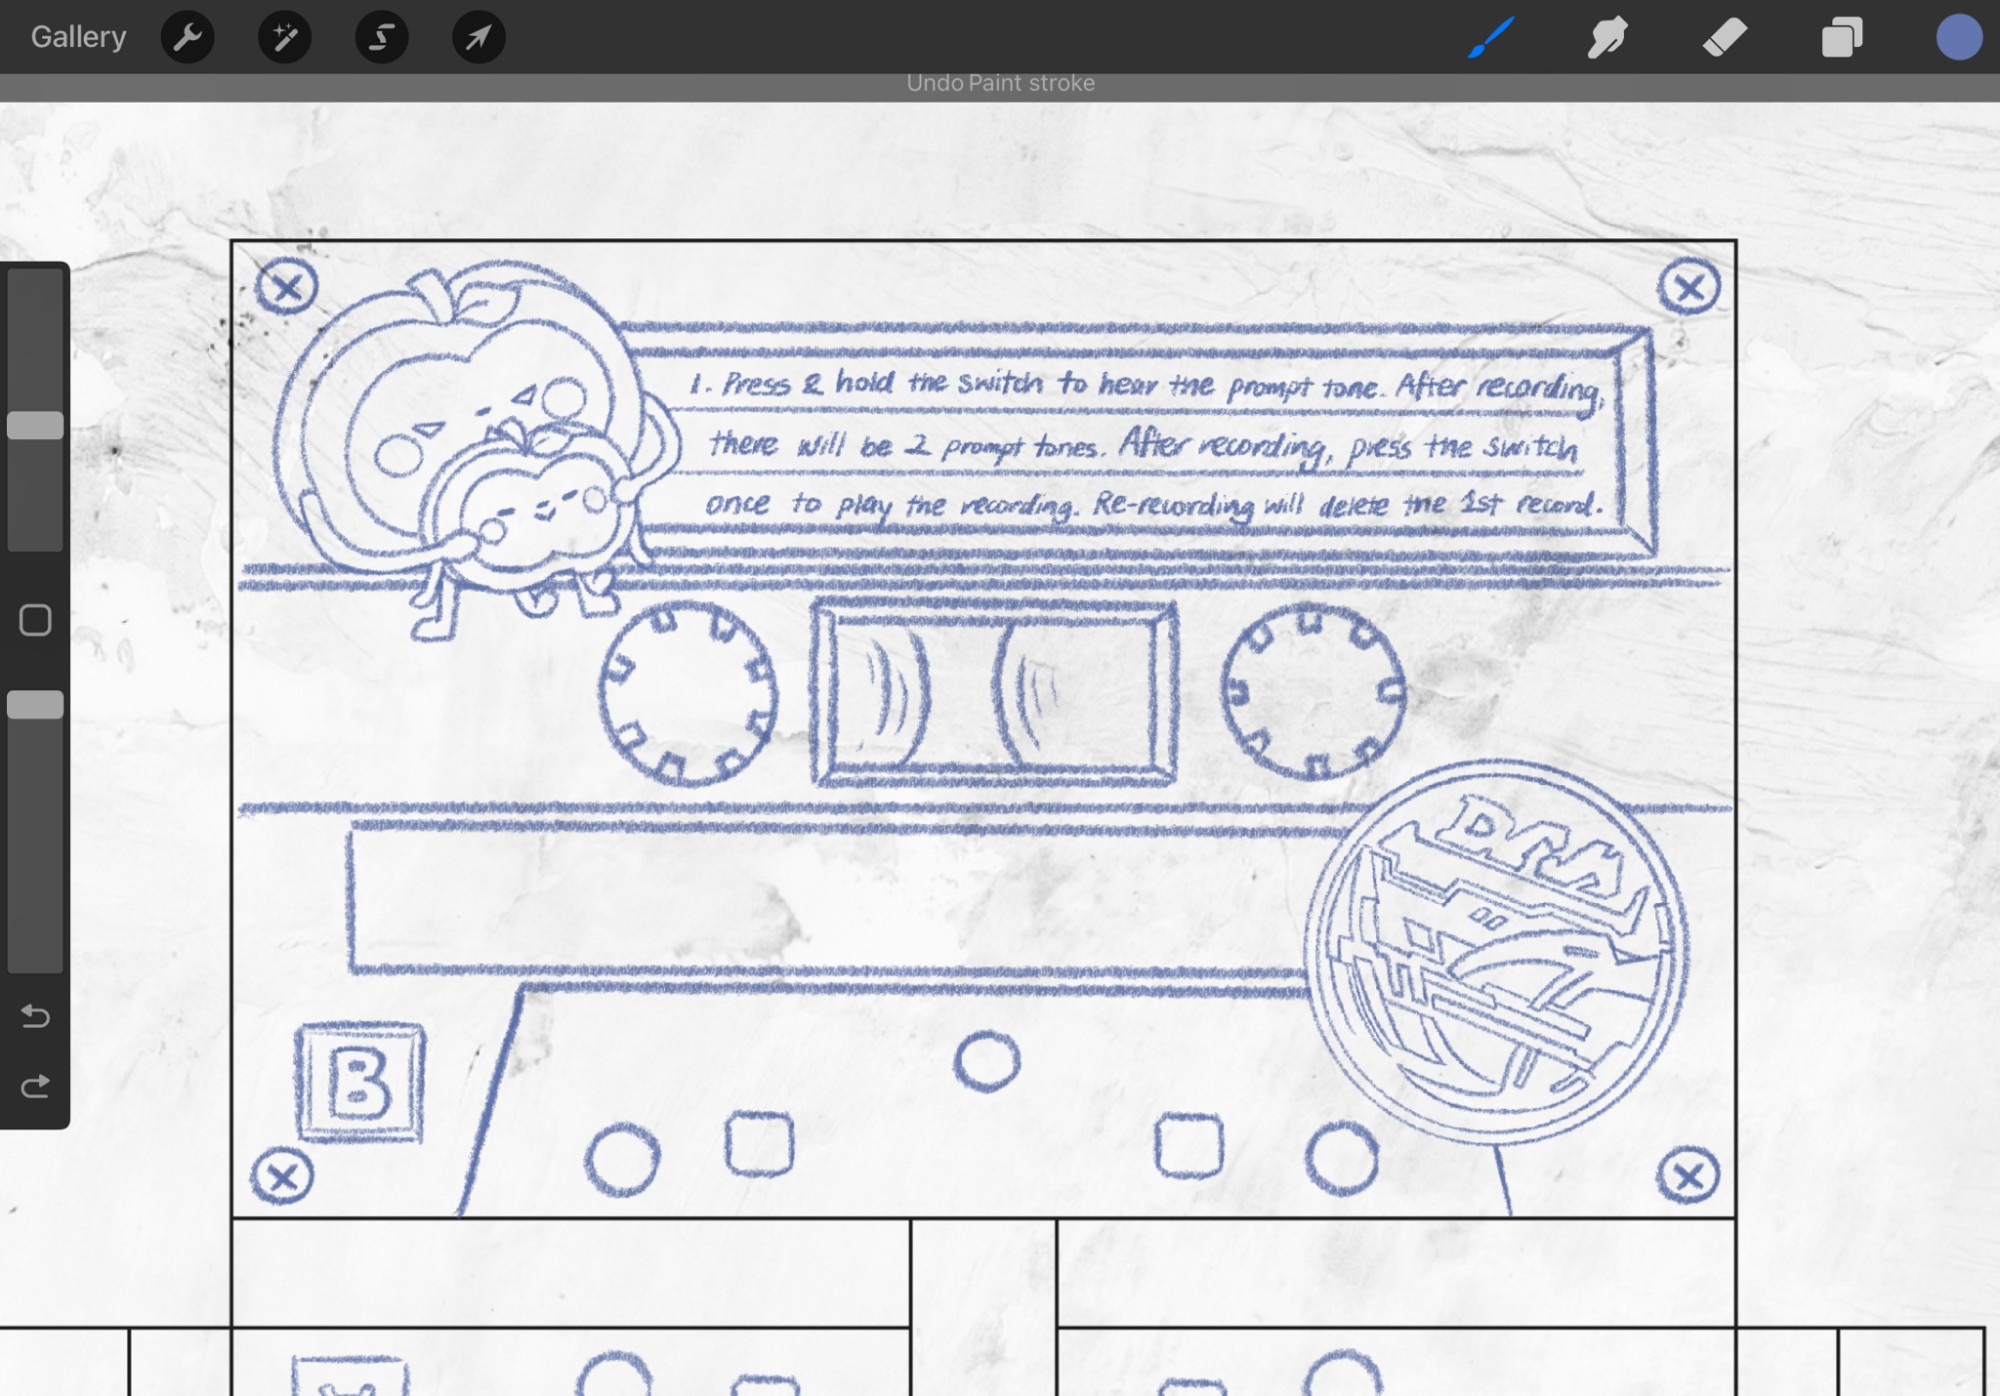Viewport: 2000px width, 1396px height.
Task: Select the Brush paint tool
Action: 1491,38
